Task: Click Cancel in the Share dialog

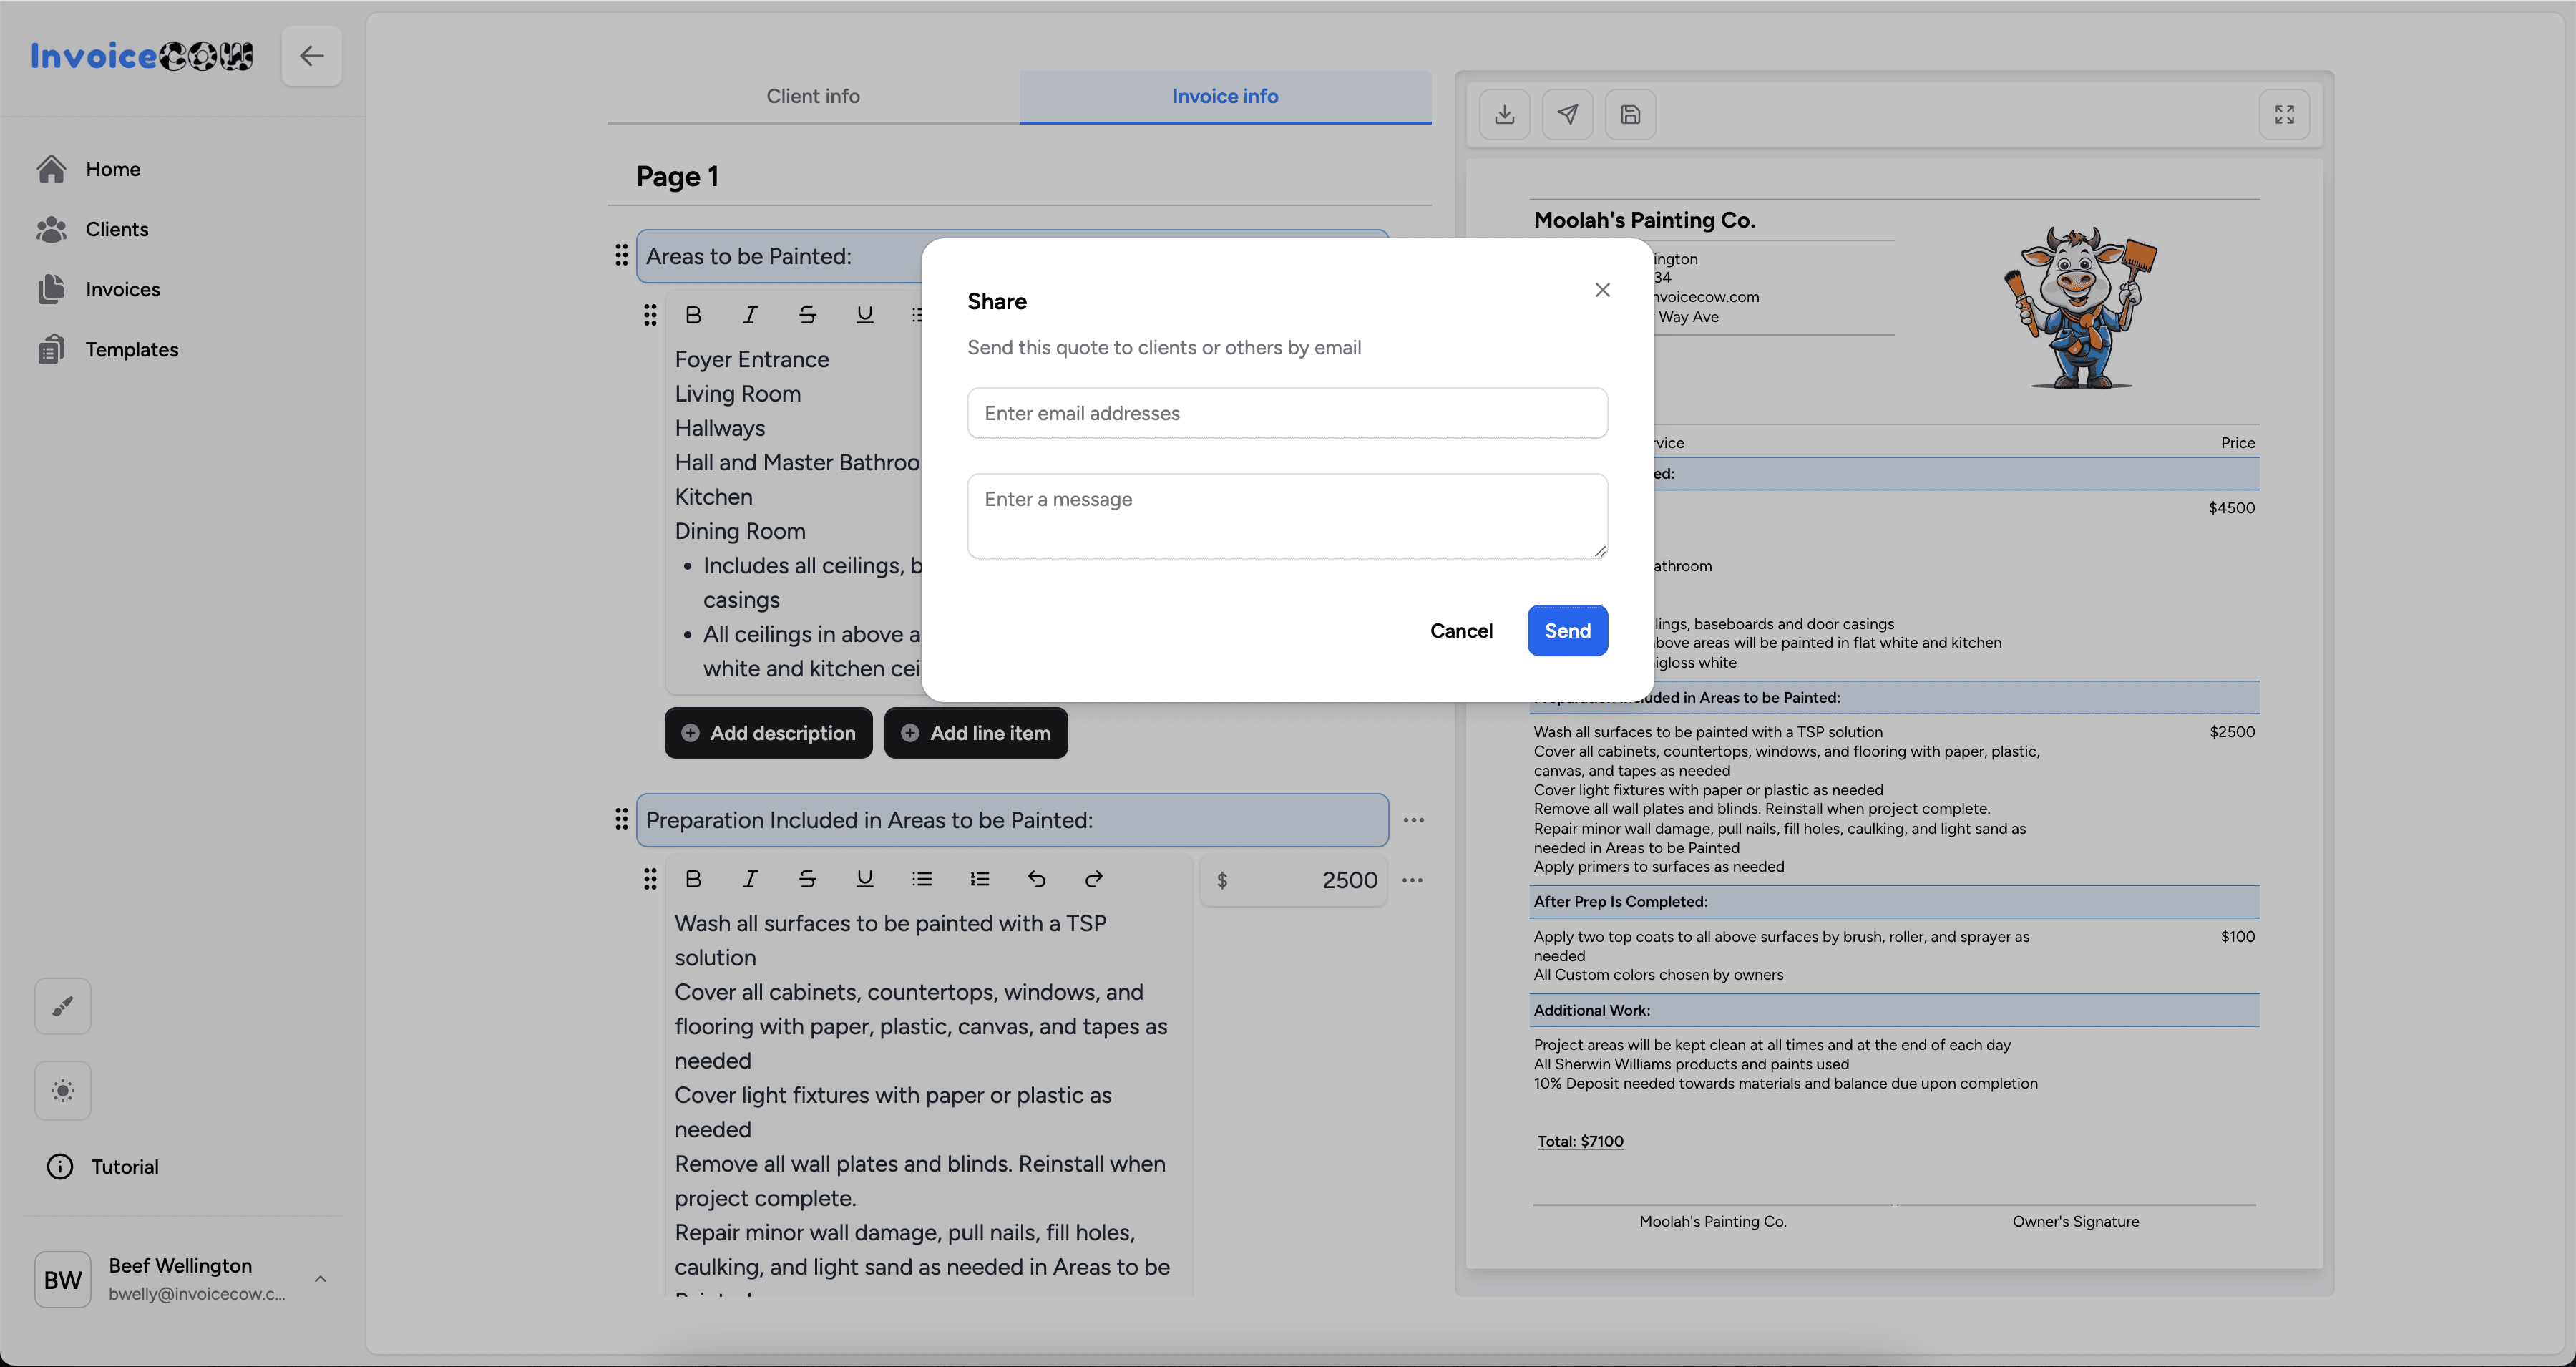Action: tap(1461, 630)
